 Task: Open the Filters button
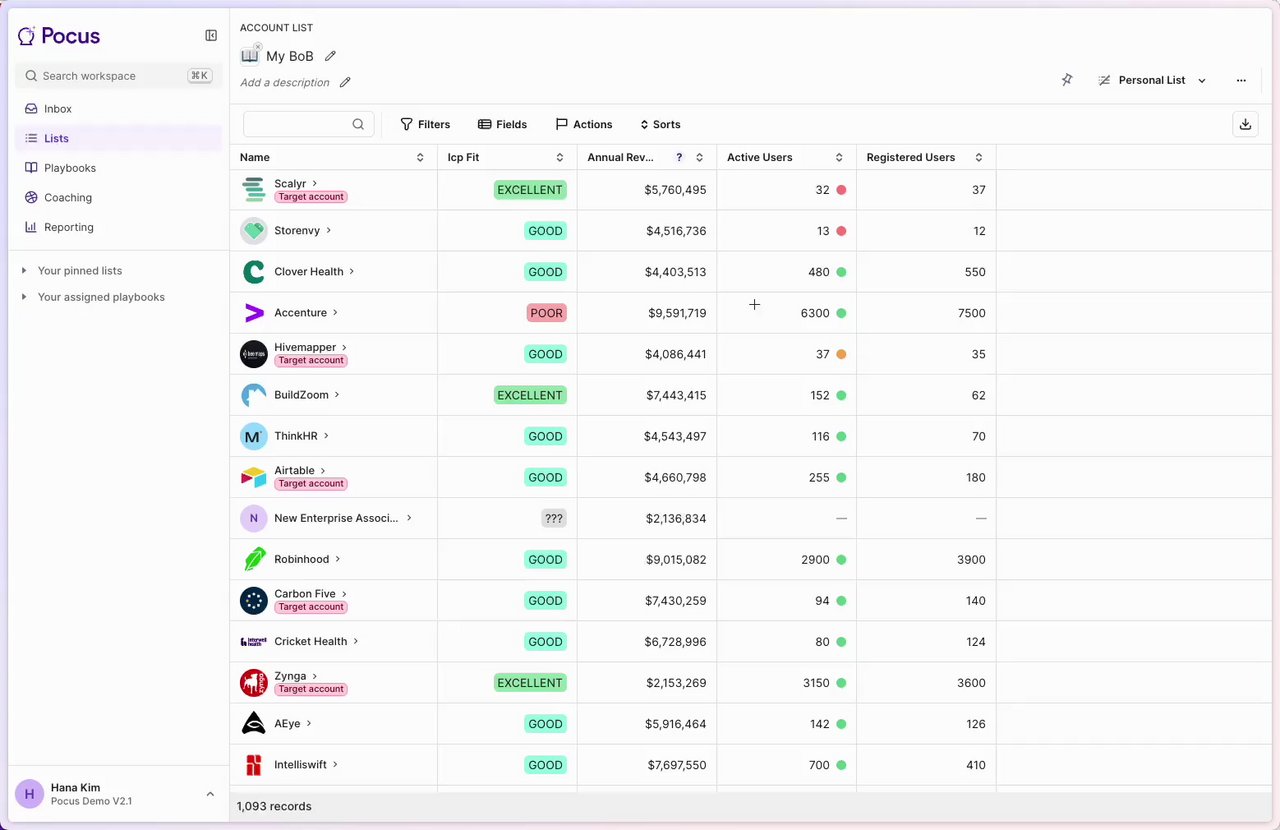click(425, 124)
